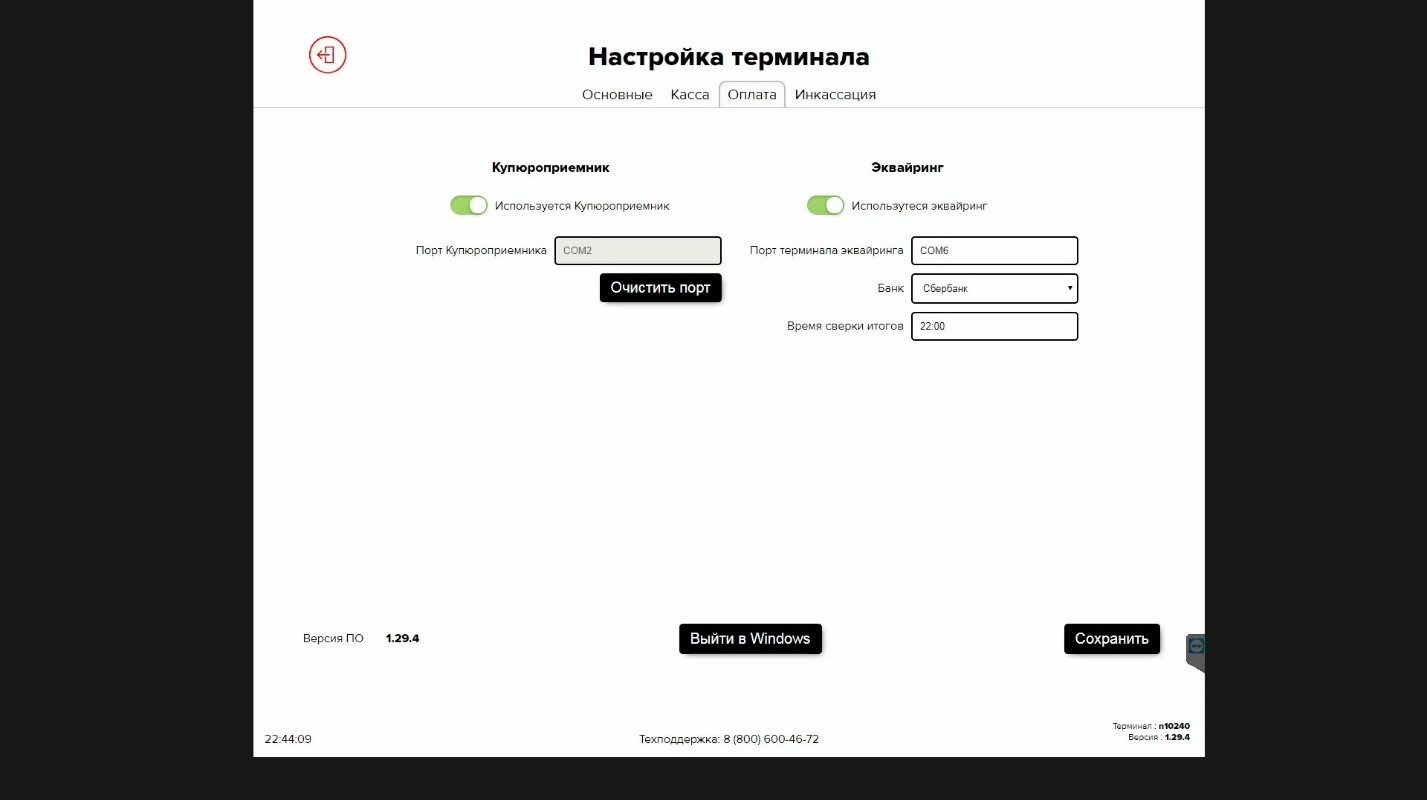Click the Время сверки итогов field
The width and height of the screenshot is (1427, 800).
(x=994, y=326)
